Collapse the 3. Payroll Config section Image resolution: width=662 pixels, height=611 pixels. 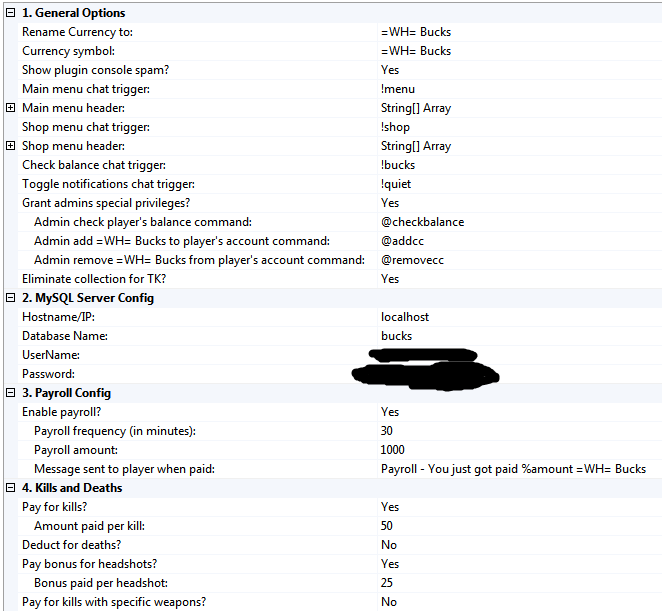[x=10, y=393]
